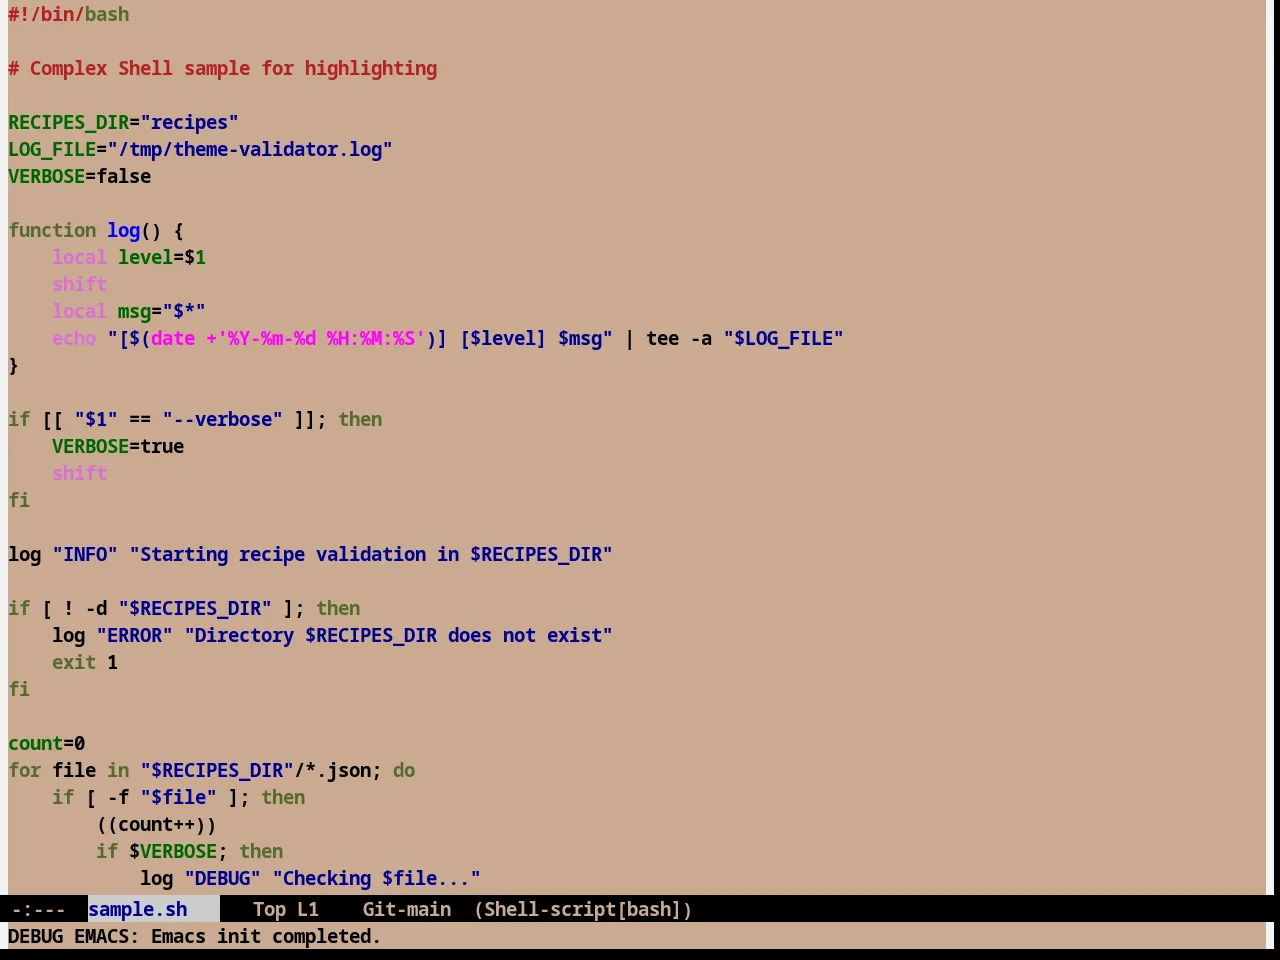Click the Shell-script[bash] major mode indicator
The image size is (1280, 960).
coord(583,909)
